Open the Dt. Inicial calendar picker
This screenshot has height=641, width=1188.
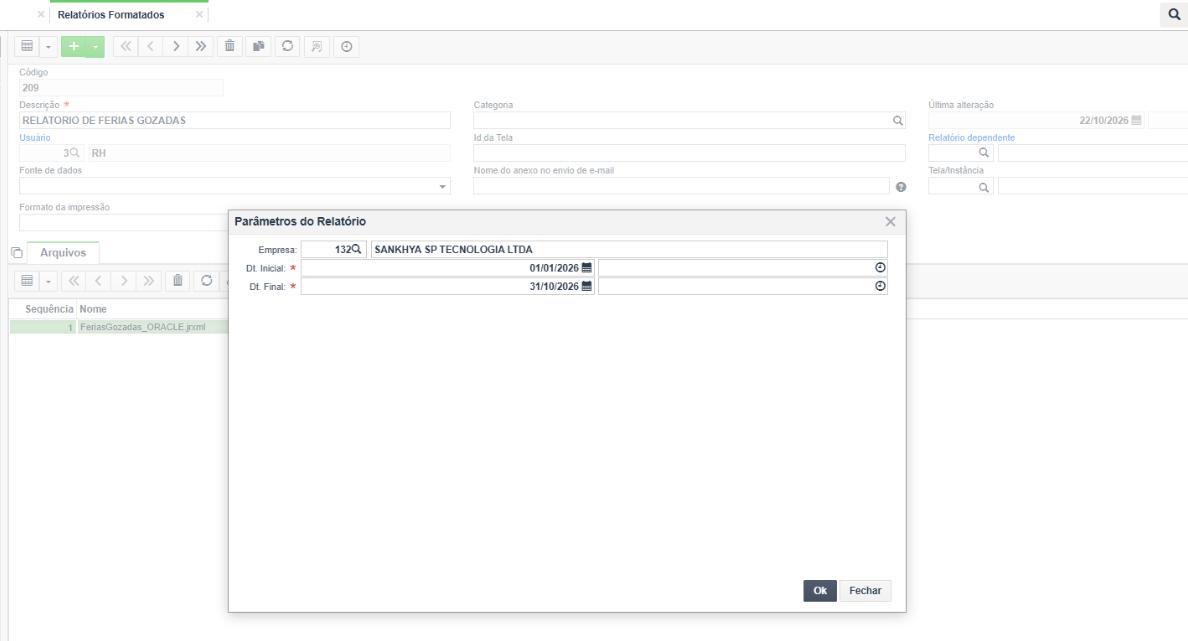586,267
